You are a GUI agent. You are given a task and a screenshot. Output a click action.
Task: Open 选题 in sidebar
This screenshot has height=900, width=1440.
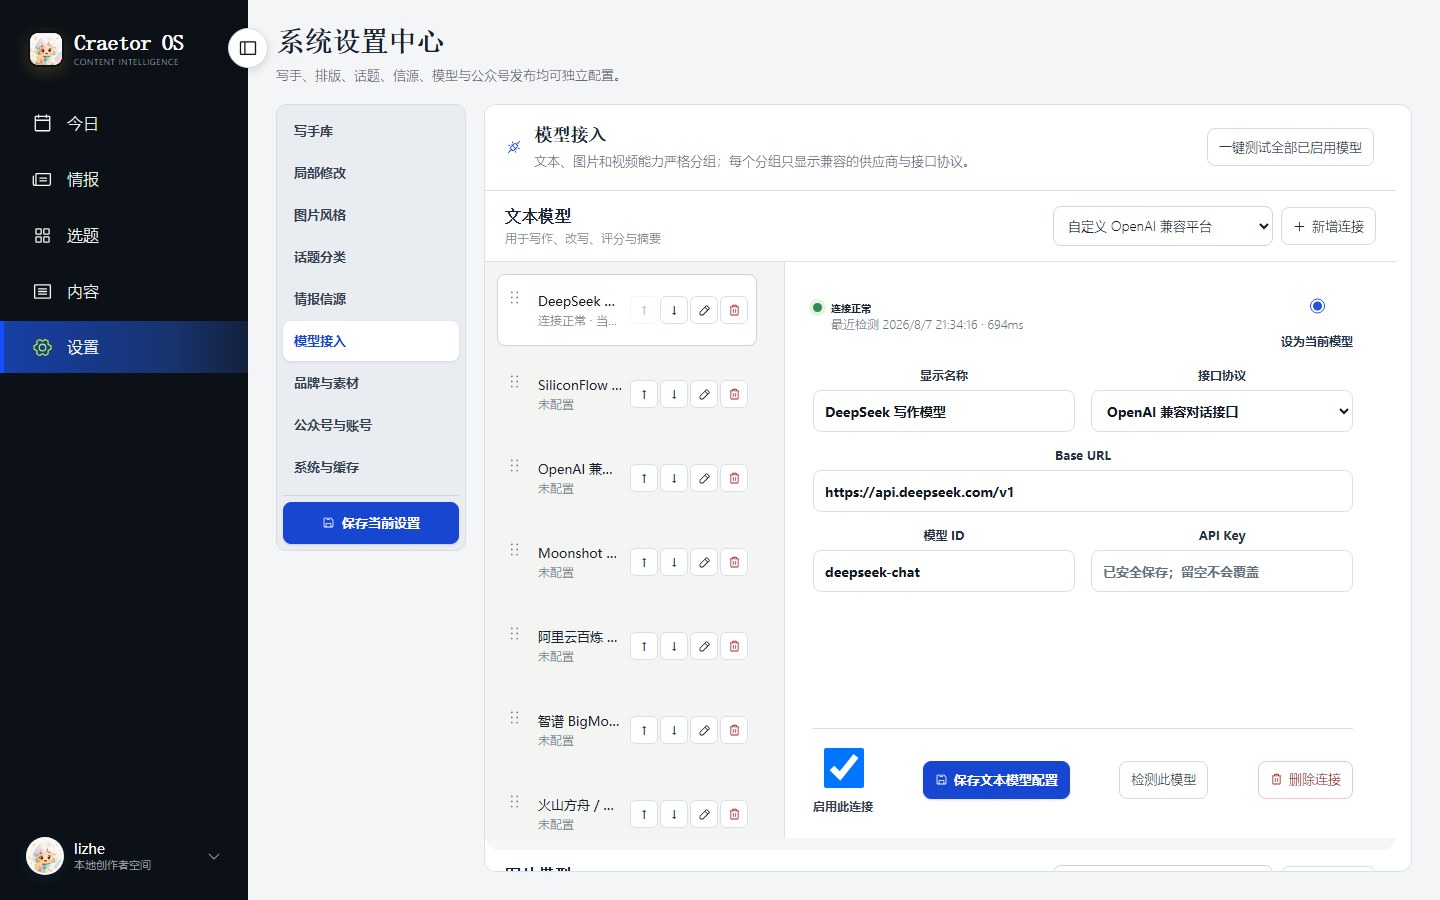[124, 235]
